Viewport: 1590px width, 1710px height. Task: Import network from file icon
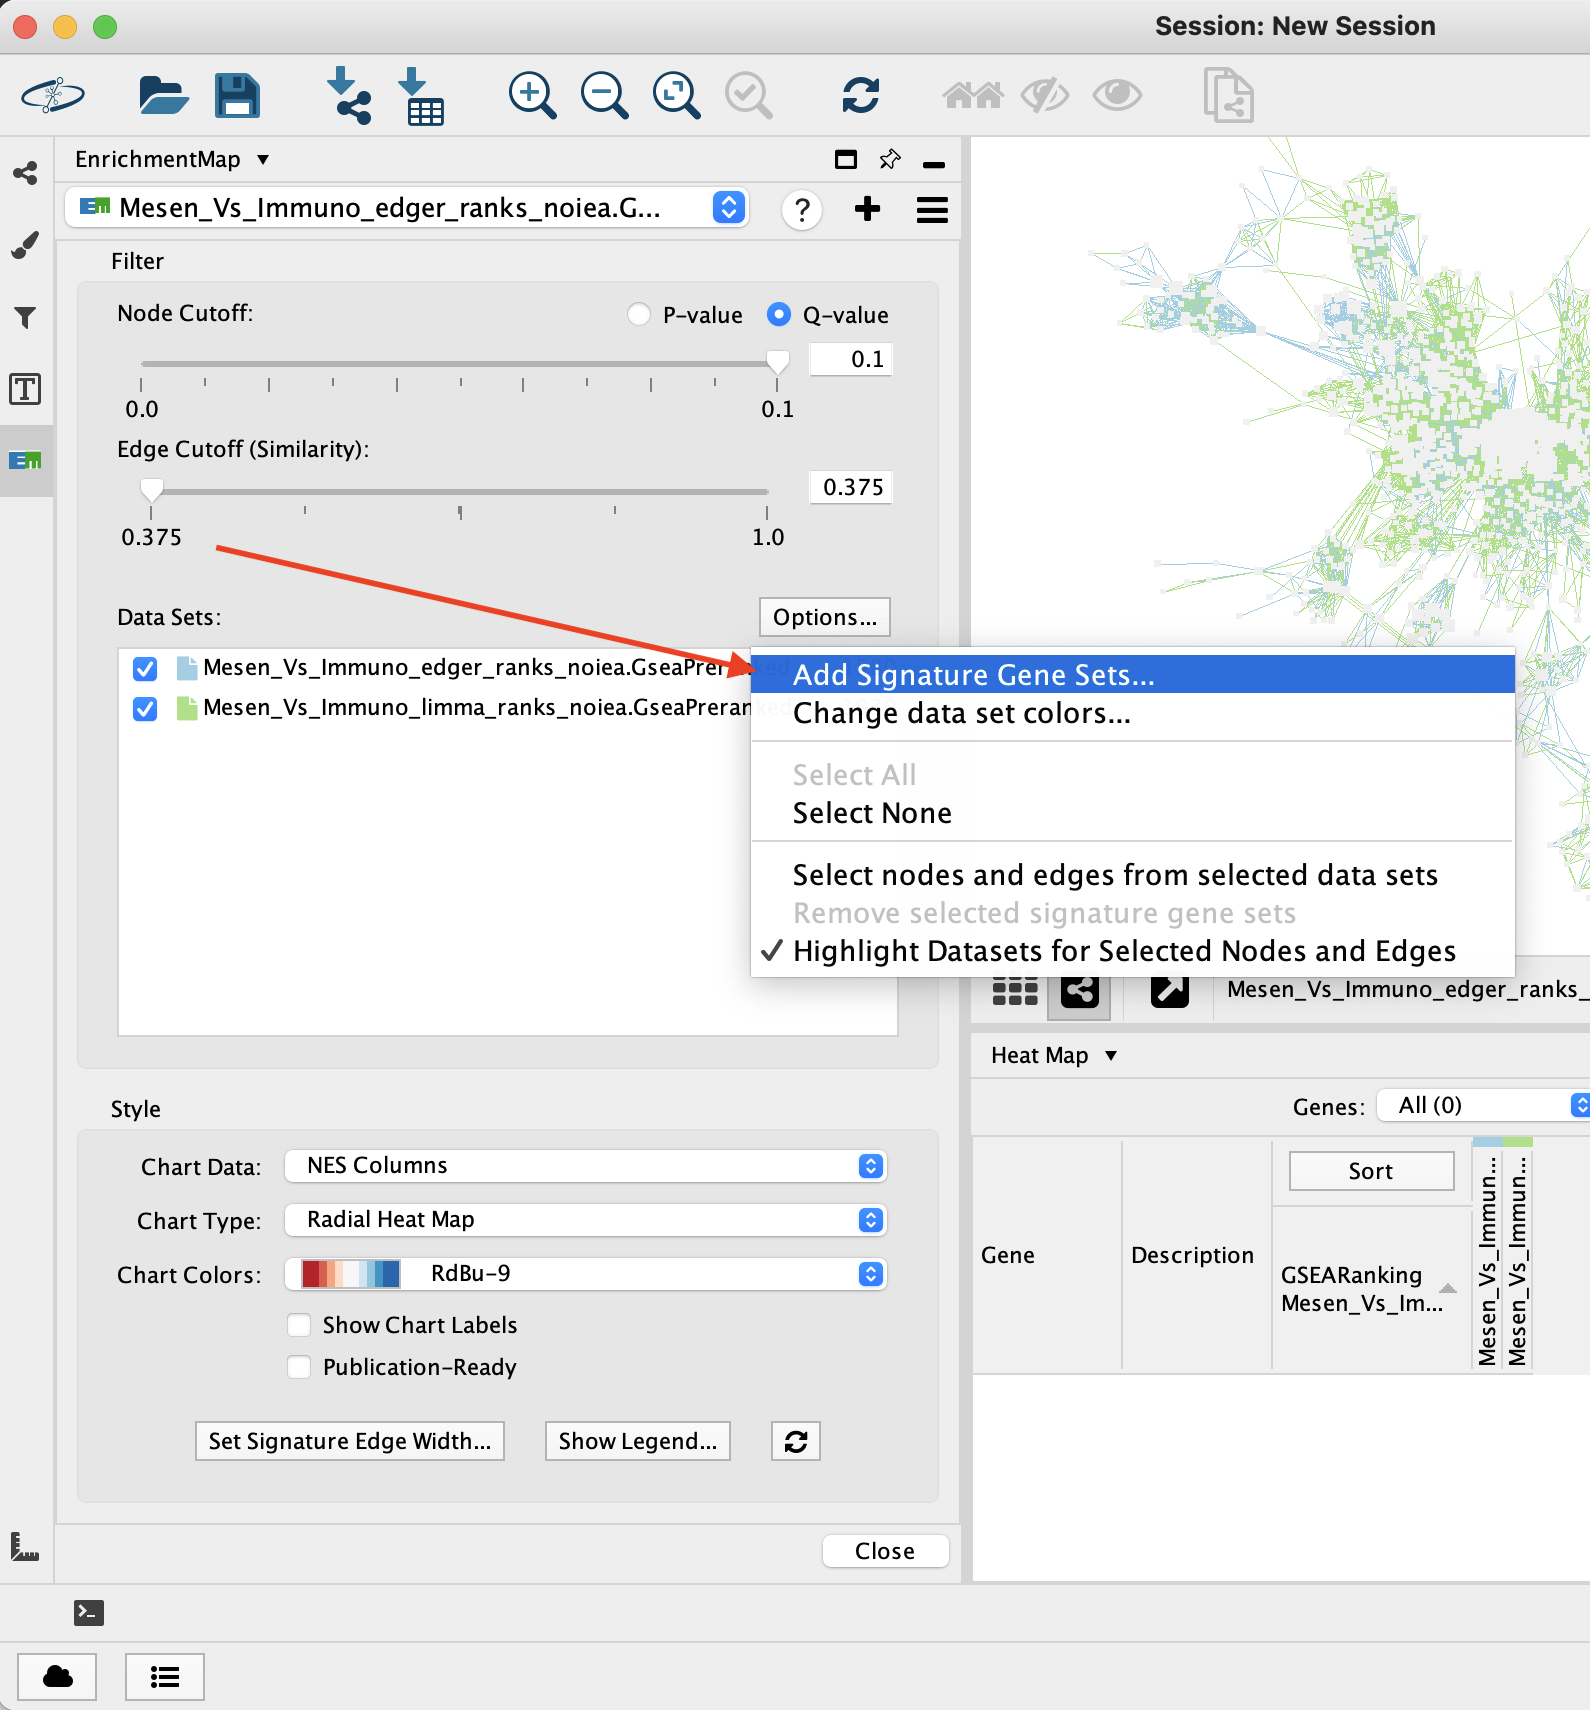coord(349,96)
